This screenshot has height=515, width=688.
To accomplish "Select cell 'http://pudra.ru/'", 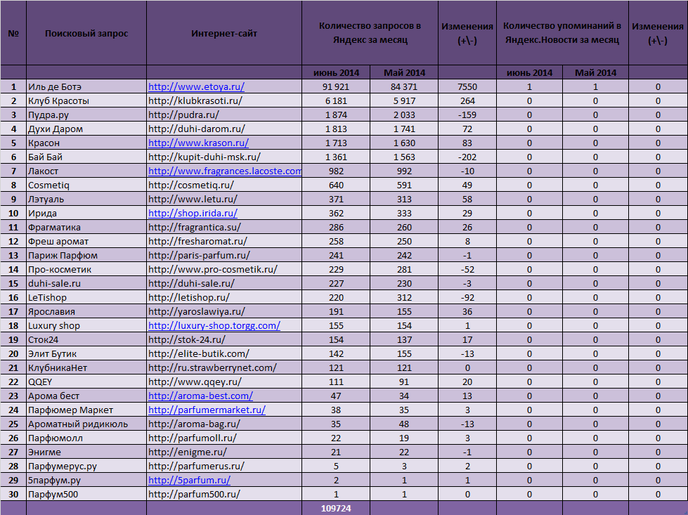I will (224, 115).
